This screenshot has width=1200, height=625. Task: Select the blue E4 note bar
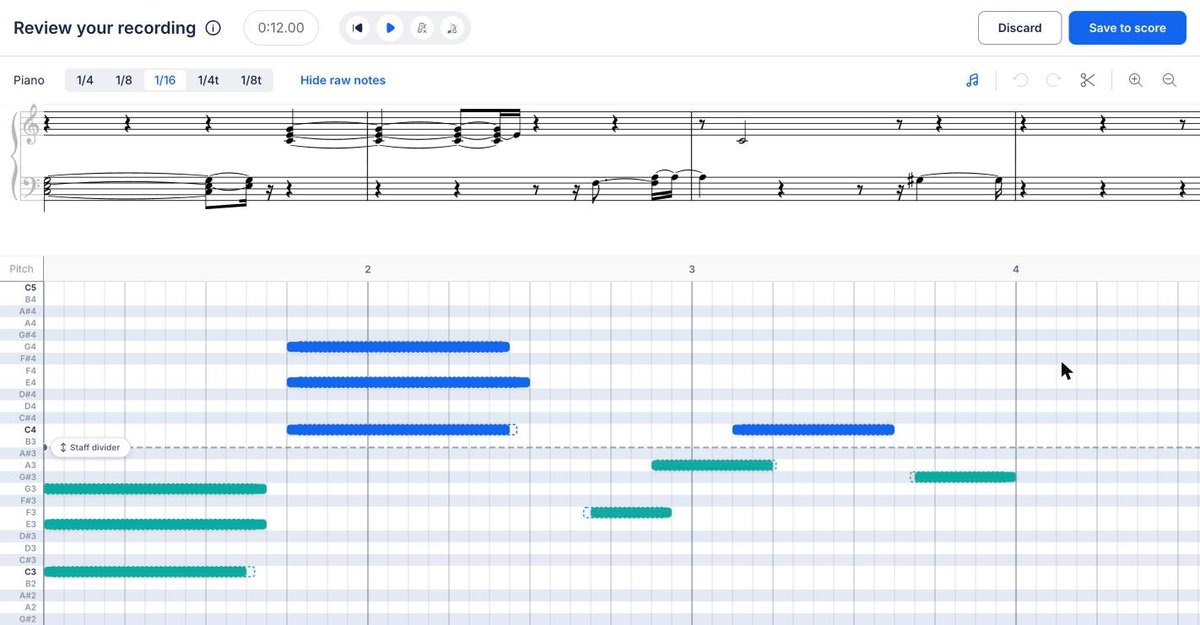point(408,382)
